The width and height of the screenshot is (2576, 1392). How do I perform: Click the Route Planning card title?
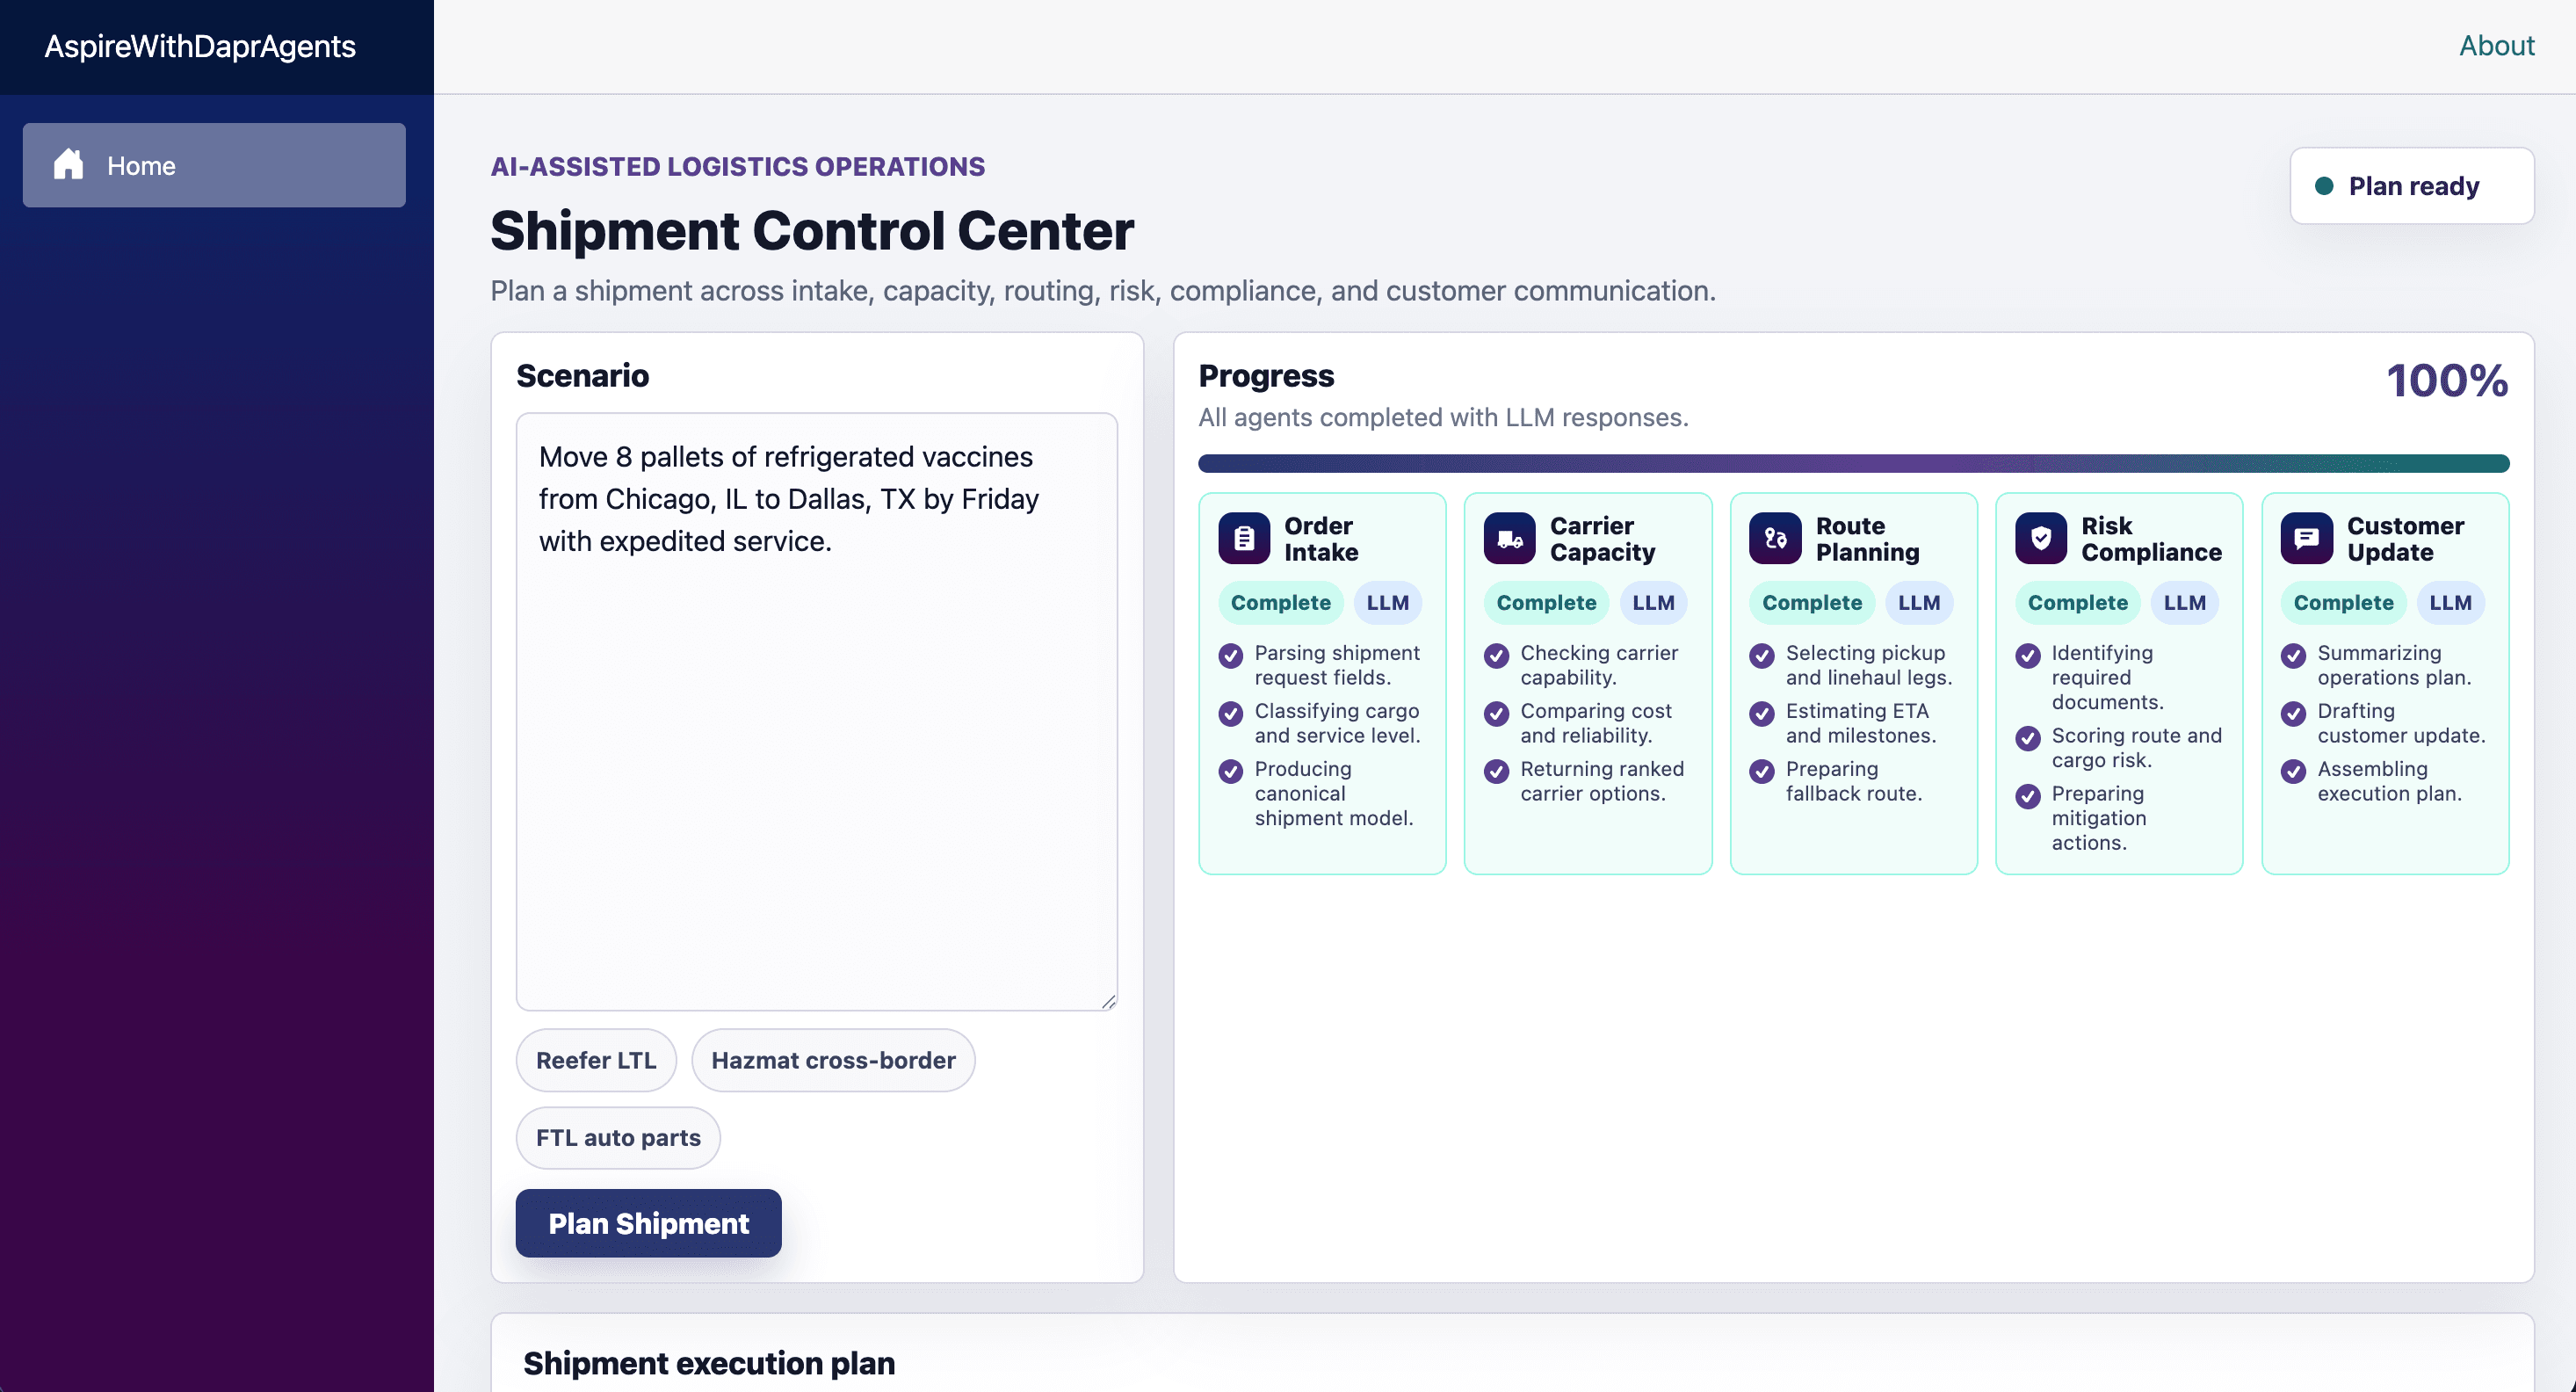[x=1867, y=539]
